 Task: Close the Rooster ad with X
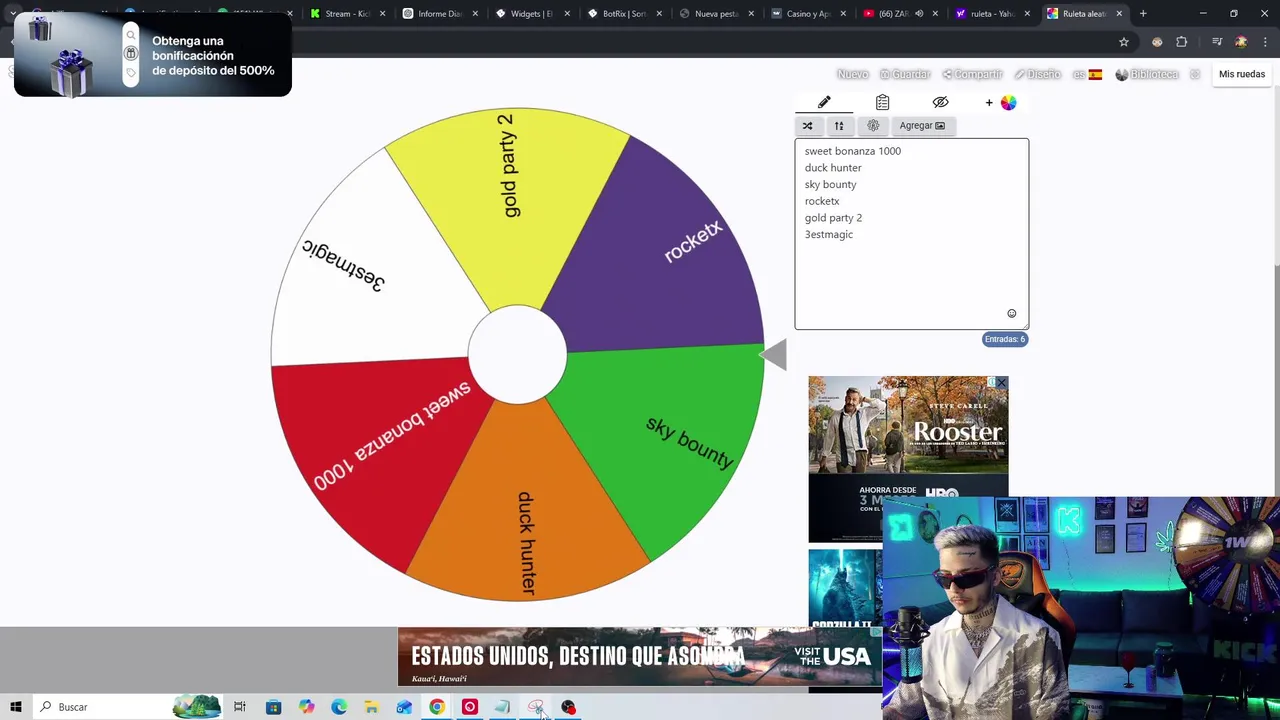1001,383
